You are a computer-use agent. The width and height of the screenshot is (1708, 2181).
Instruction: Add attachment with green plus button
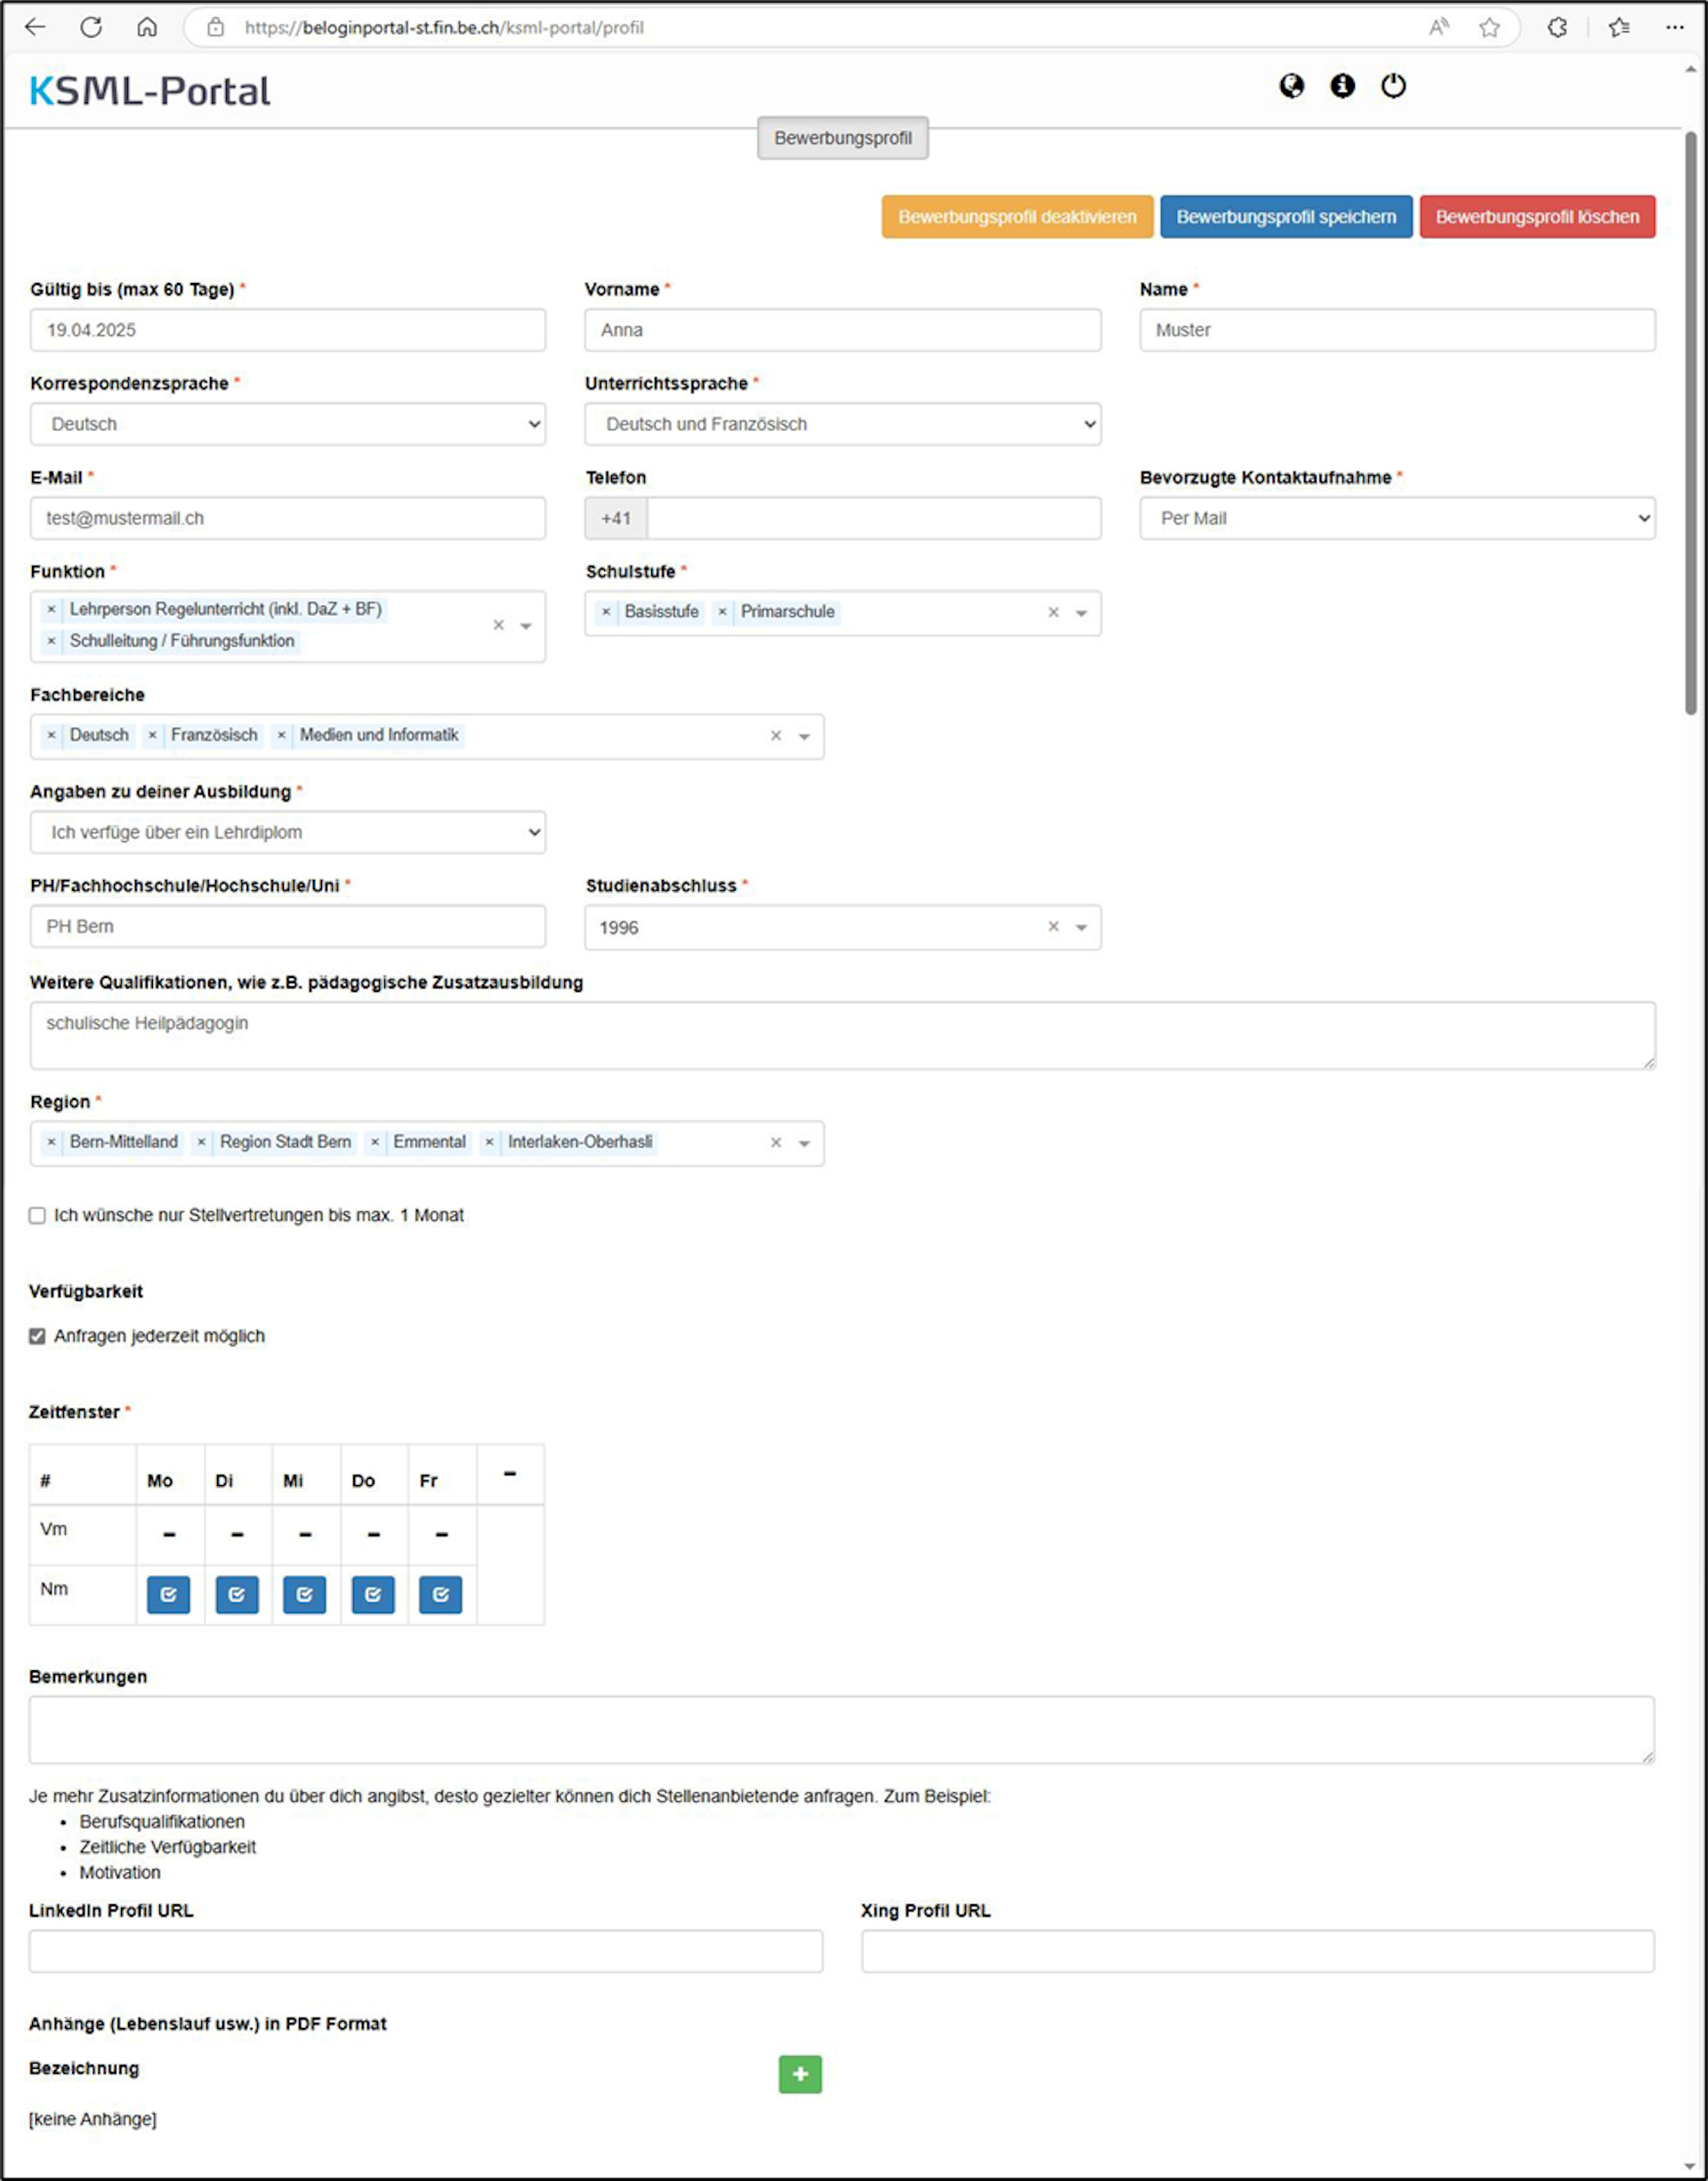tap(800, 2074)
